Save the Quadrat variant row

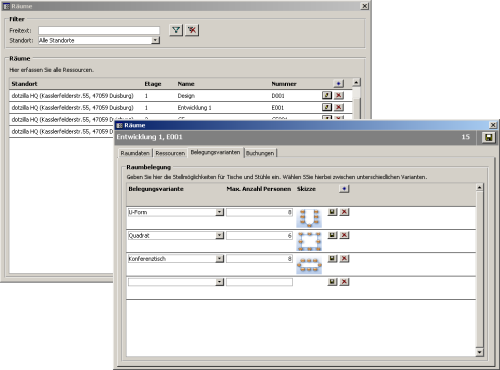[x=332, y=235]
